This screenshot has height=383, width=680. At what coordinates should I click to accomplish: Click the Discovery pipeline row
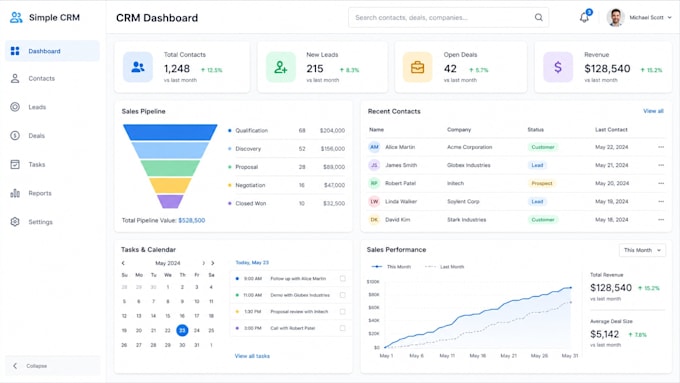pos(286,149)
